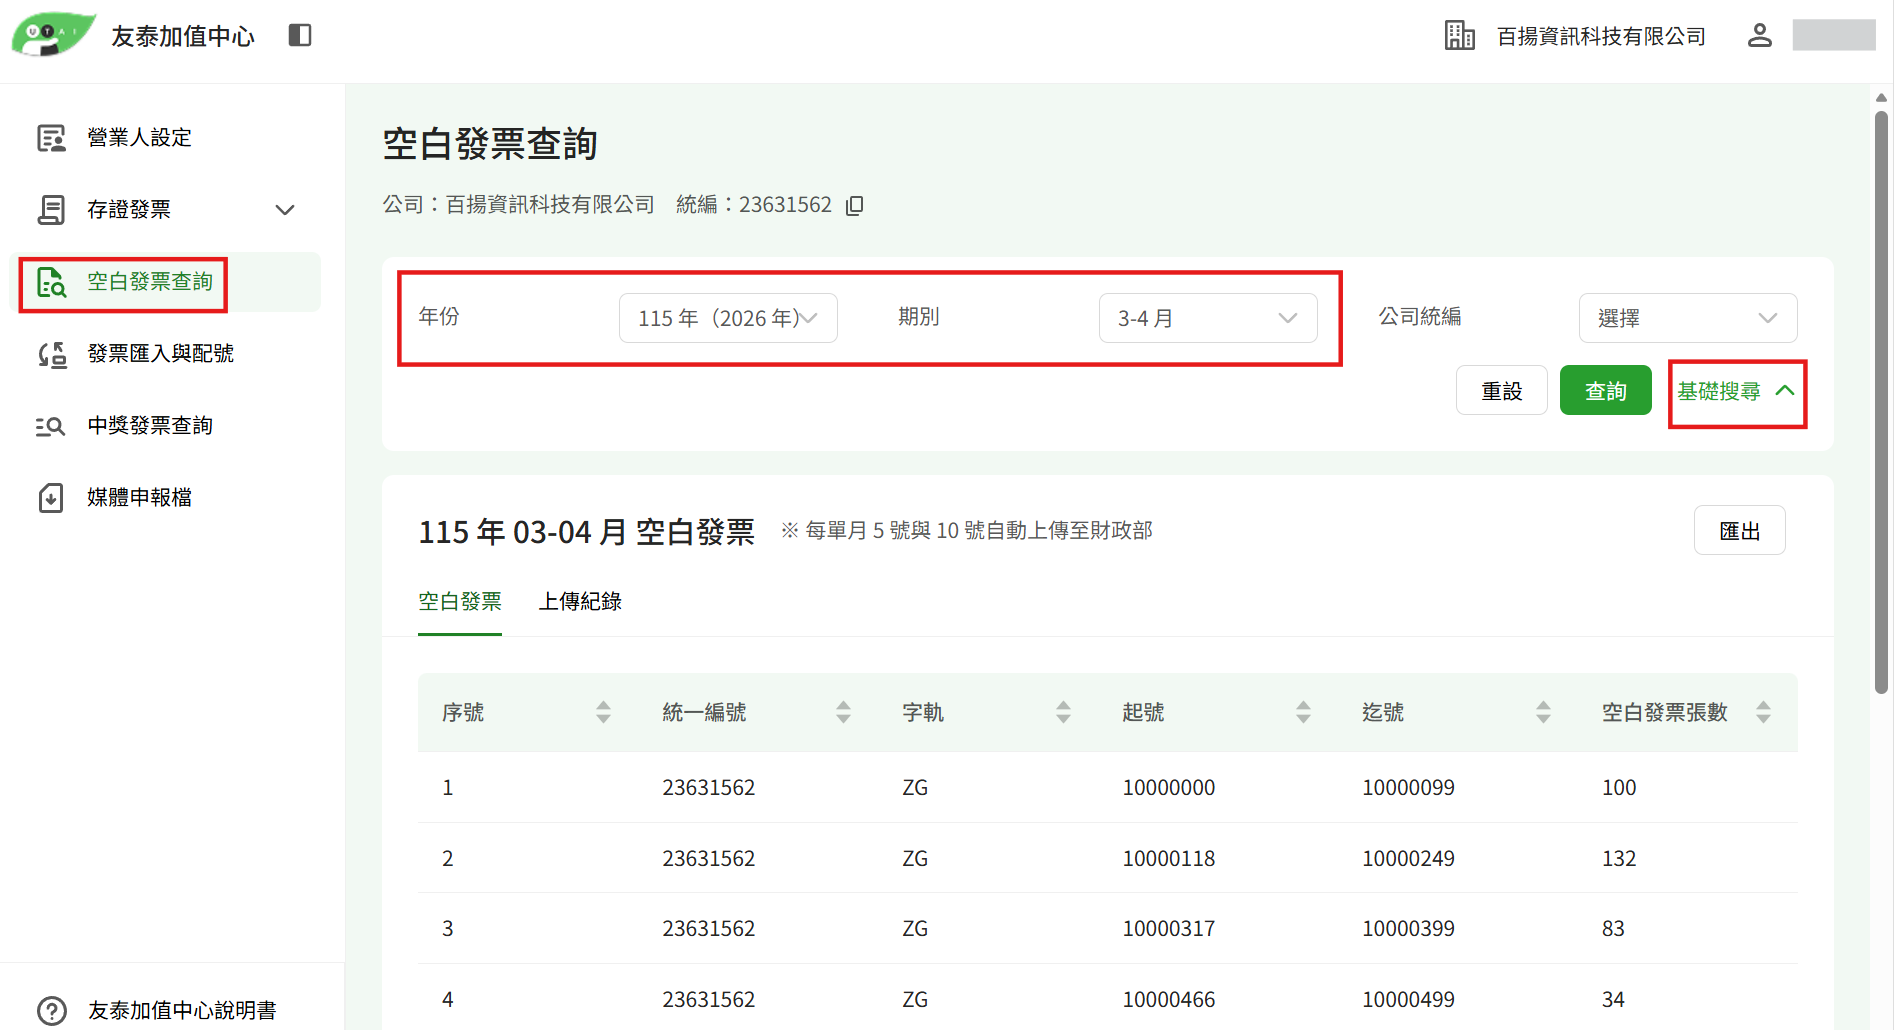Open the 年份 dropdown showing 115 年
This screenshot has width=1896, height=1030.
pos(728,318)
